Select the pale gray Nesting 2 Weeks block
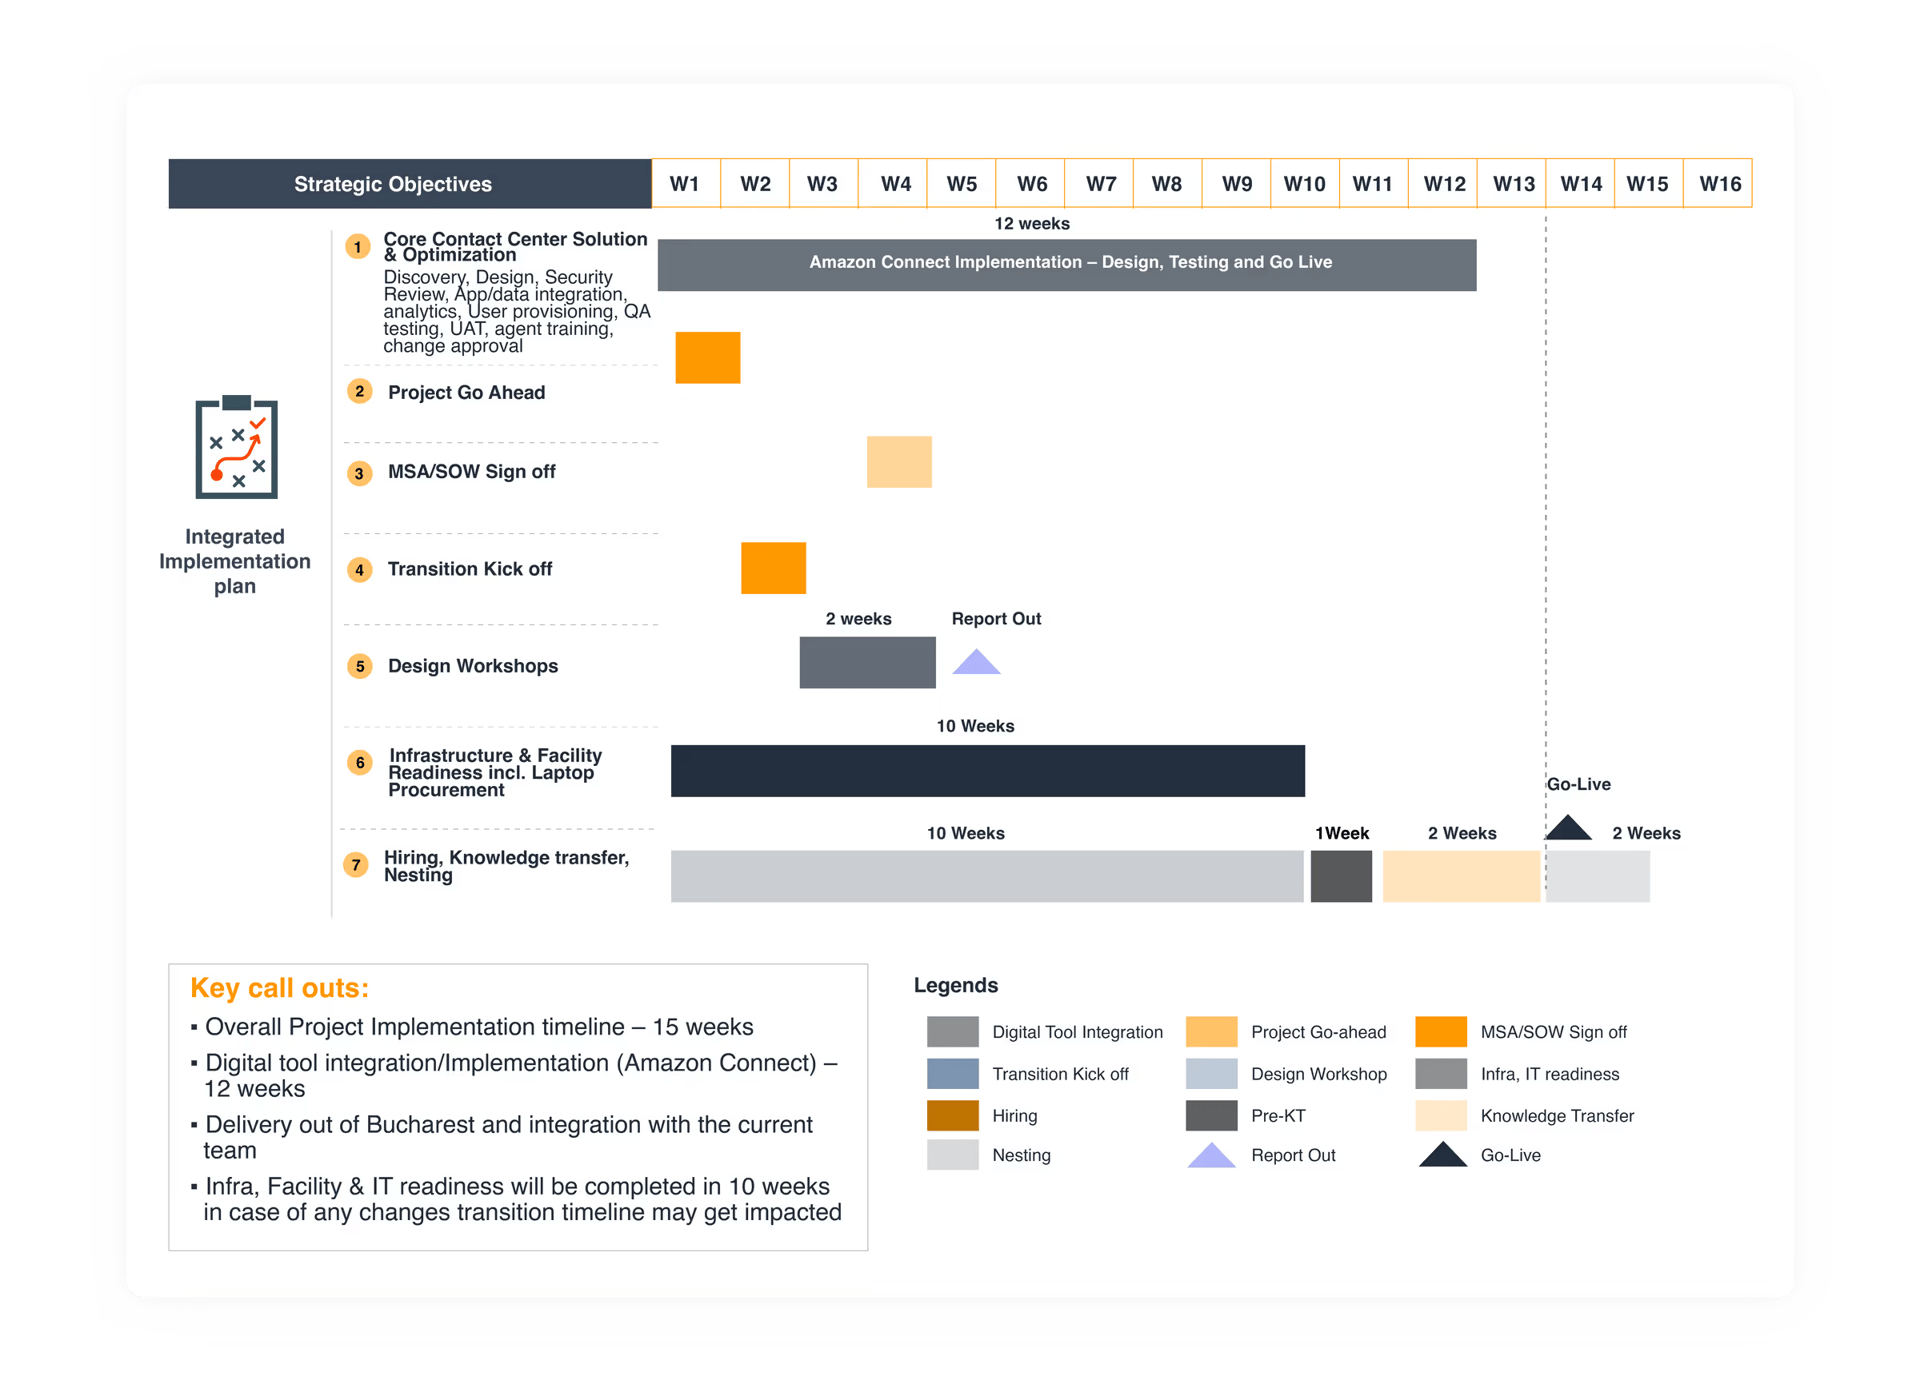1920x1396 pixels. (1598, 876)
